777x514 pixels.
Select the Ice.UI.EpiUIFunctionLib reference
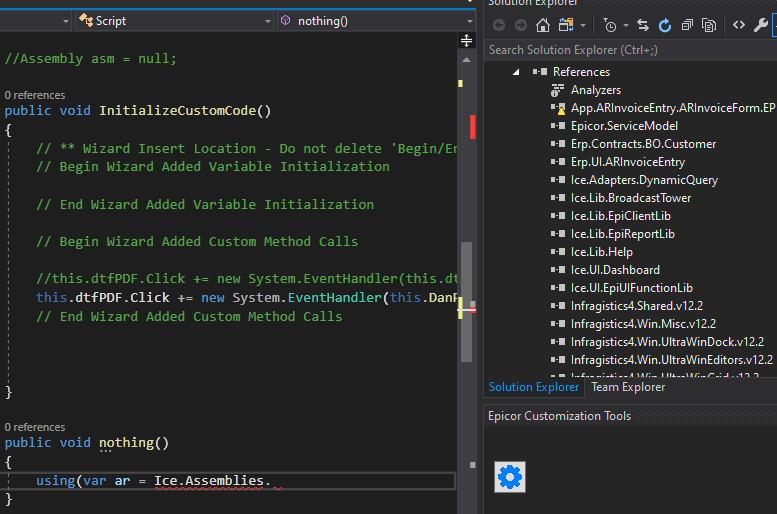coord(632,288)
